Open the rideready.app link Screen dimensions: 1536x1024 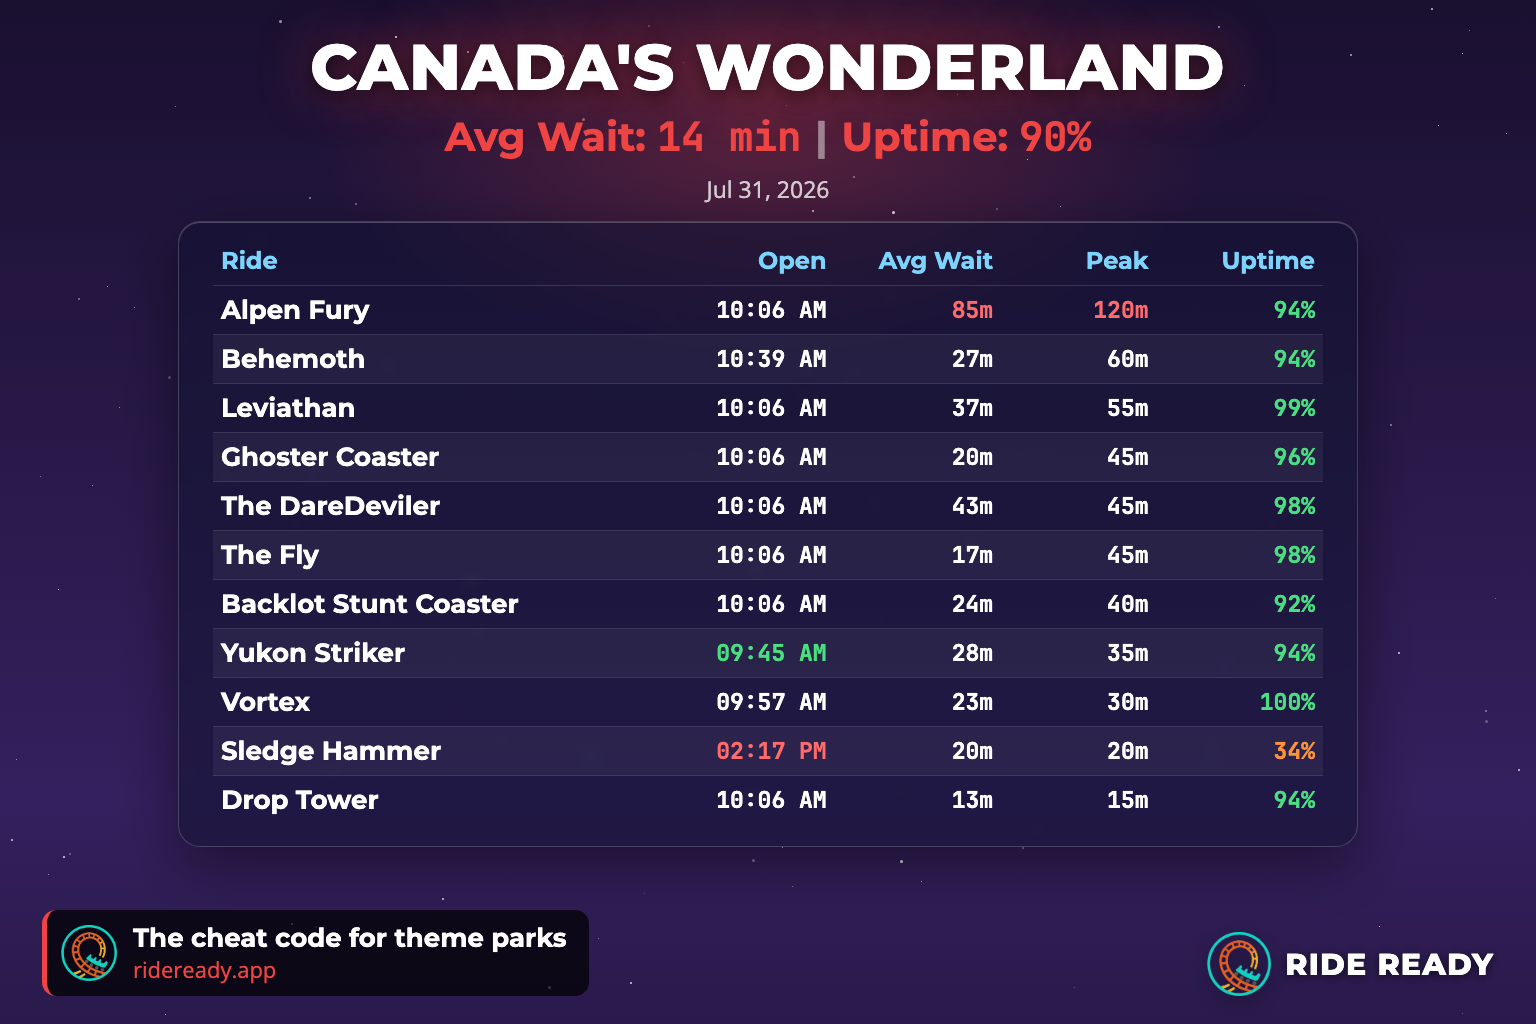[204, 970]
